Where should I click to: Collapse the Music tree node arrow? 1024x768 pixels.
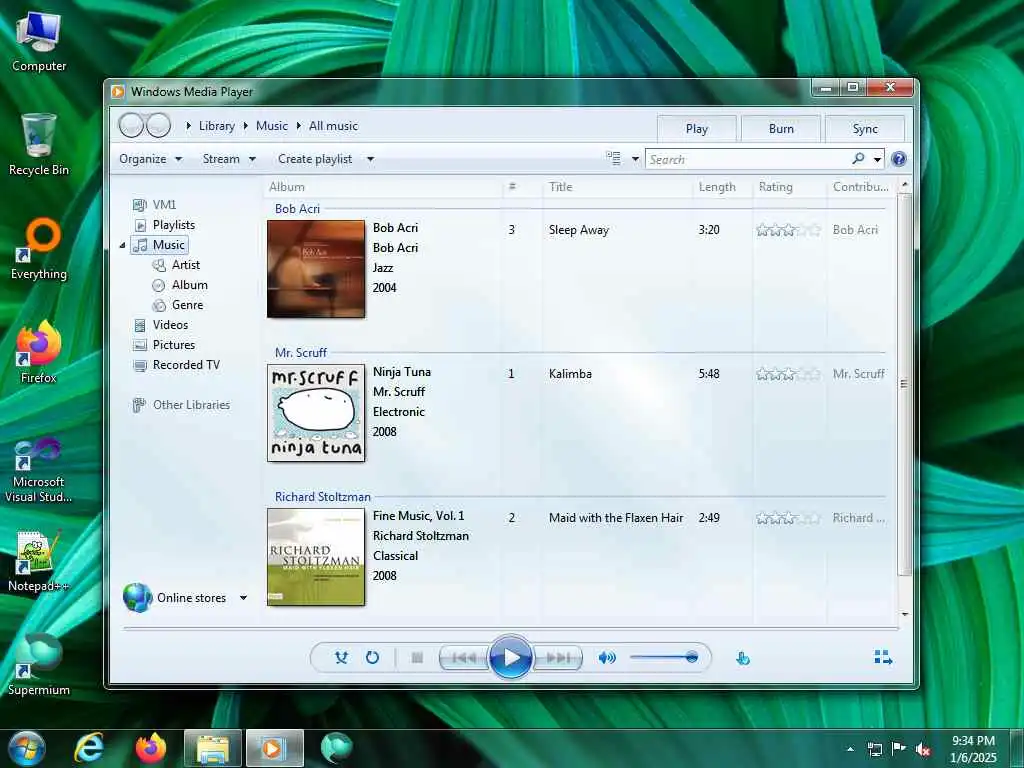(x=122, y=246)
